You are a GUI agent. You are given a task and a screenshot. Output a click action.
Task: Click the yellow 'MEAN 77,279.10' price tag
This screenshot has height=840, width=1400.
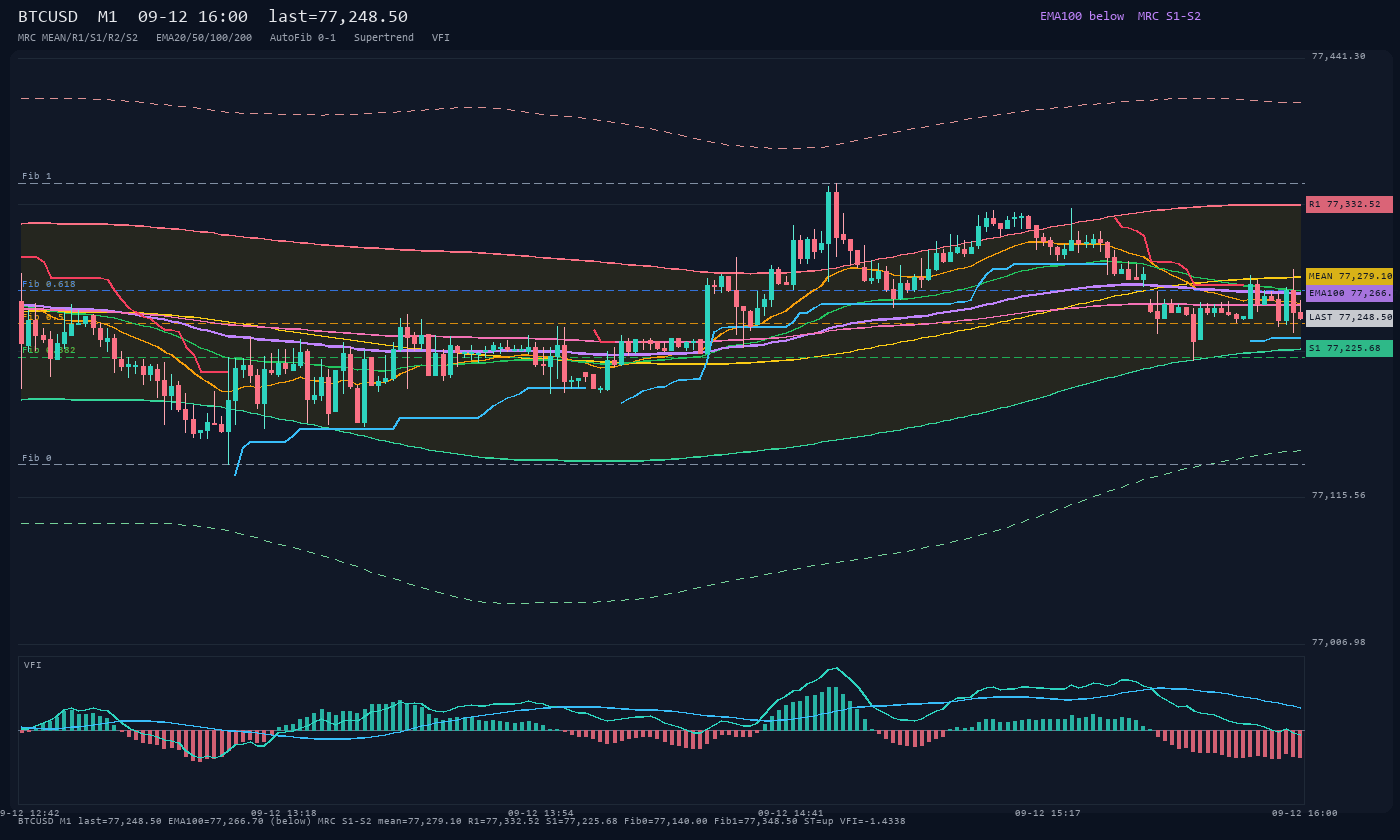pyautogui.click(x=1349, y=276)
